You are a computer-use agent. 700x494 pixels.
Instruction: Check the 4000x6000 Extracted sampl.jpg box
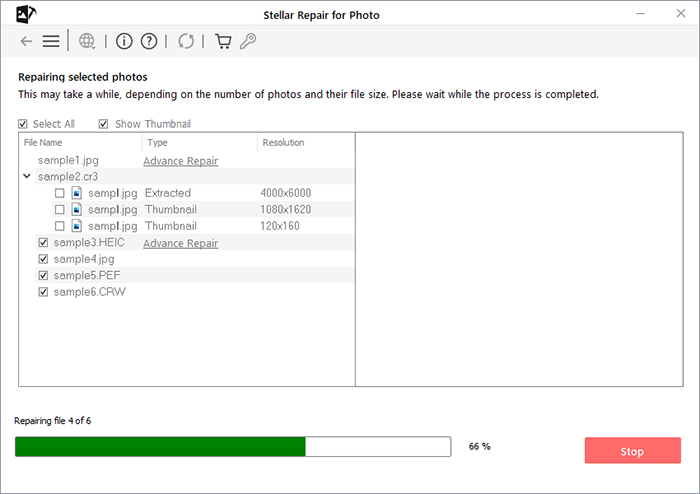coord(59,193)
